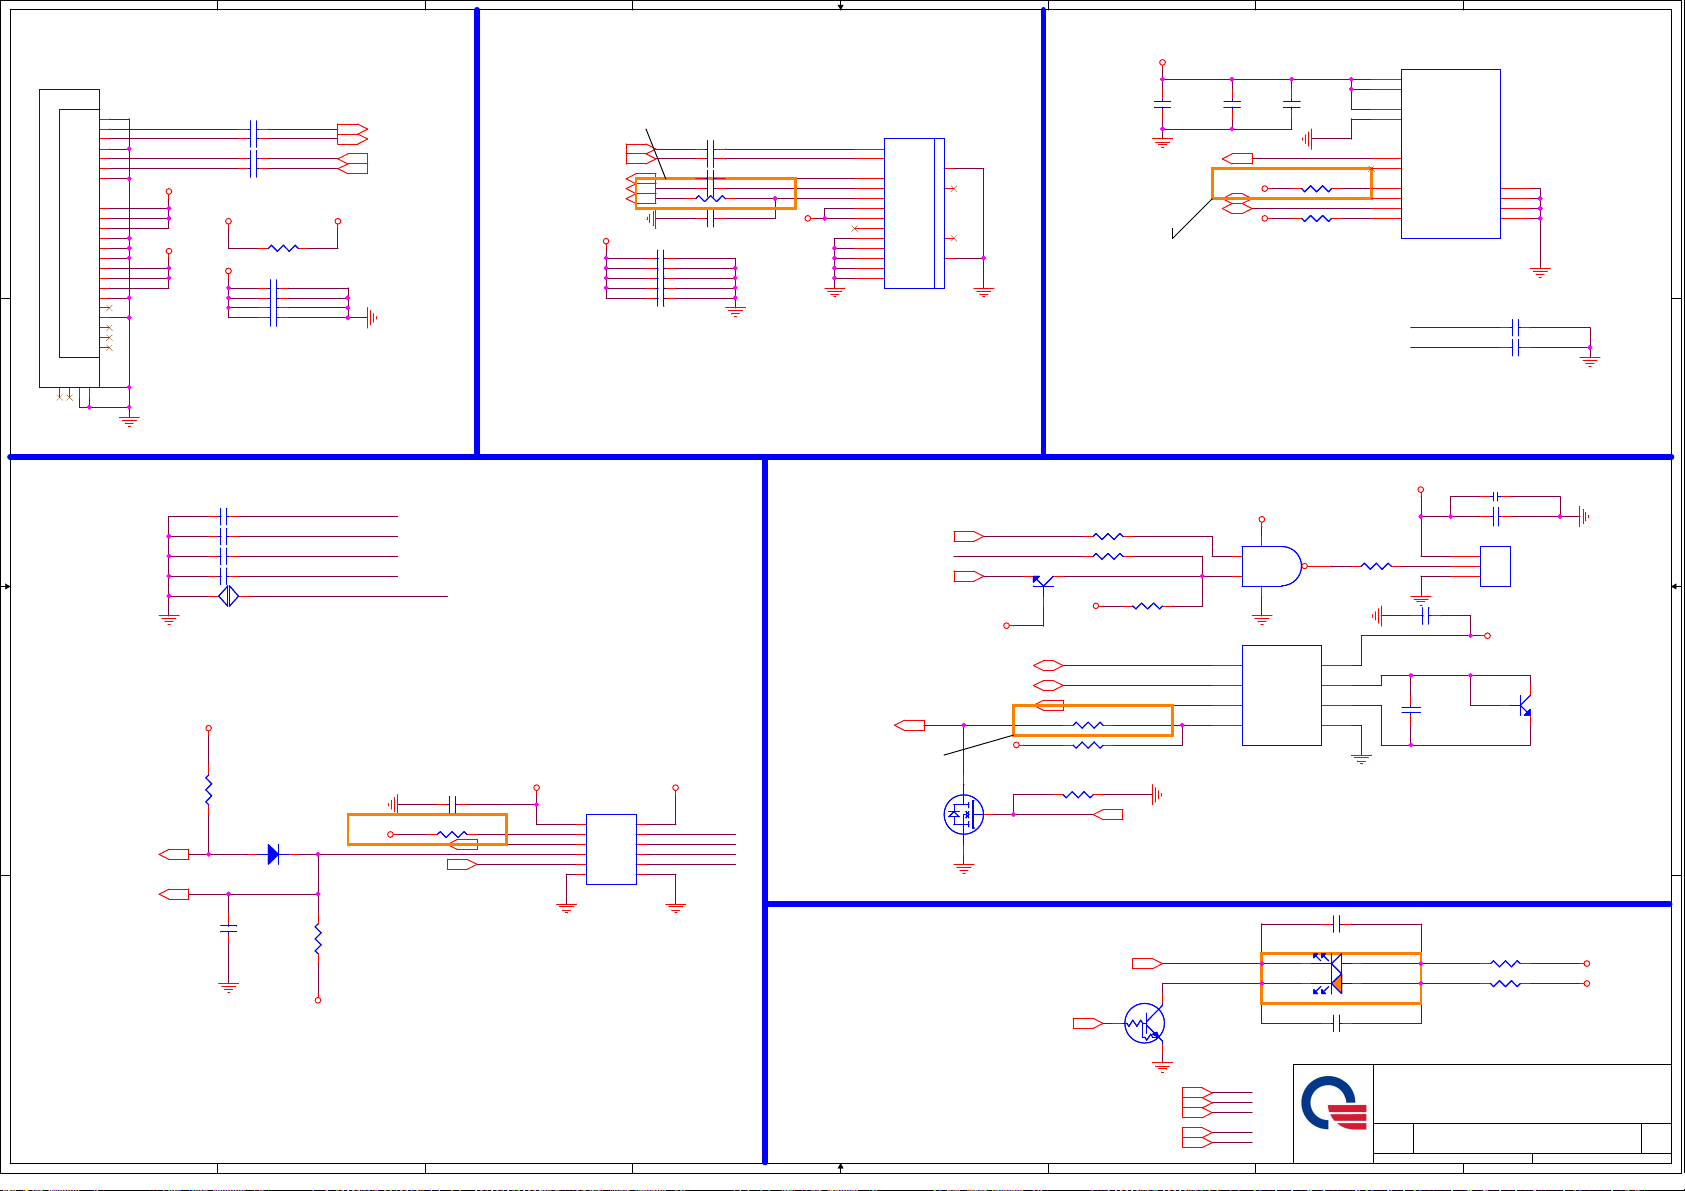Viewport: 1685px width, 1191px height.
Task: Click the small blue box right of AND gate
Action: tap(1494, 566)
